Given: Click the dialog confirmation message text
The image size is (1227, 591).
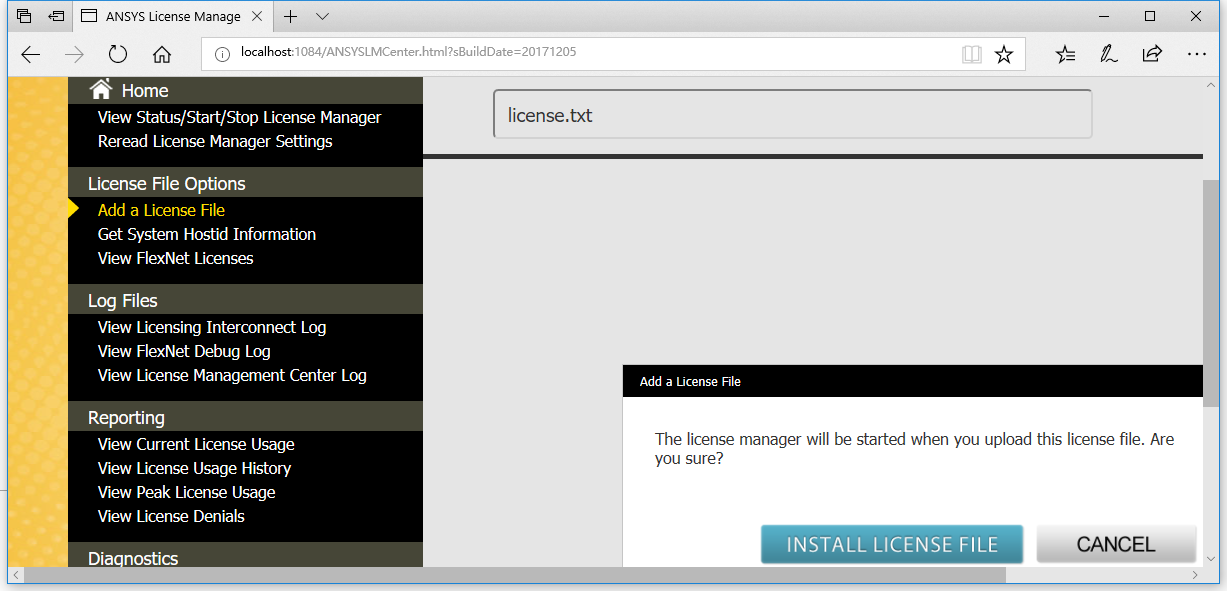Looking at the screenshot, I should 914,449.
